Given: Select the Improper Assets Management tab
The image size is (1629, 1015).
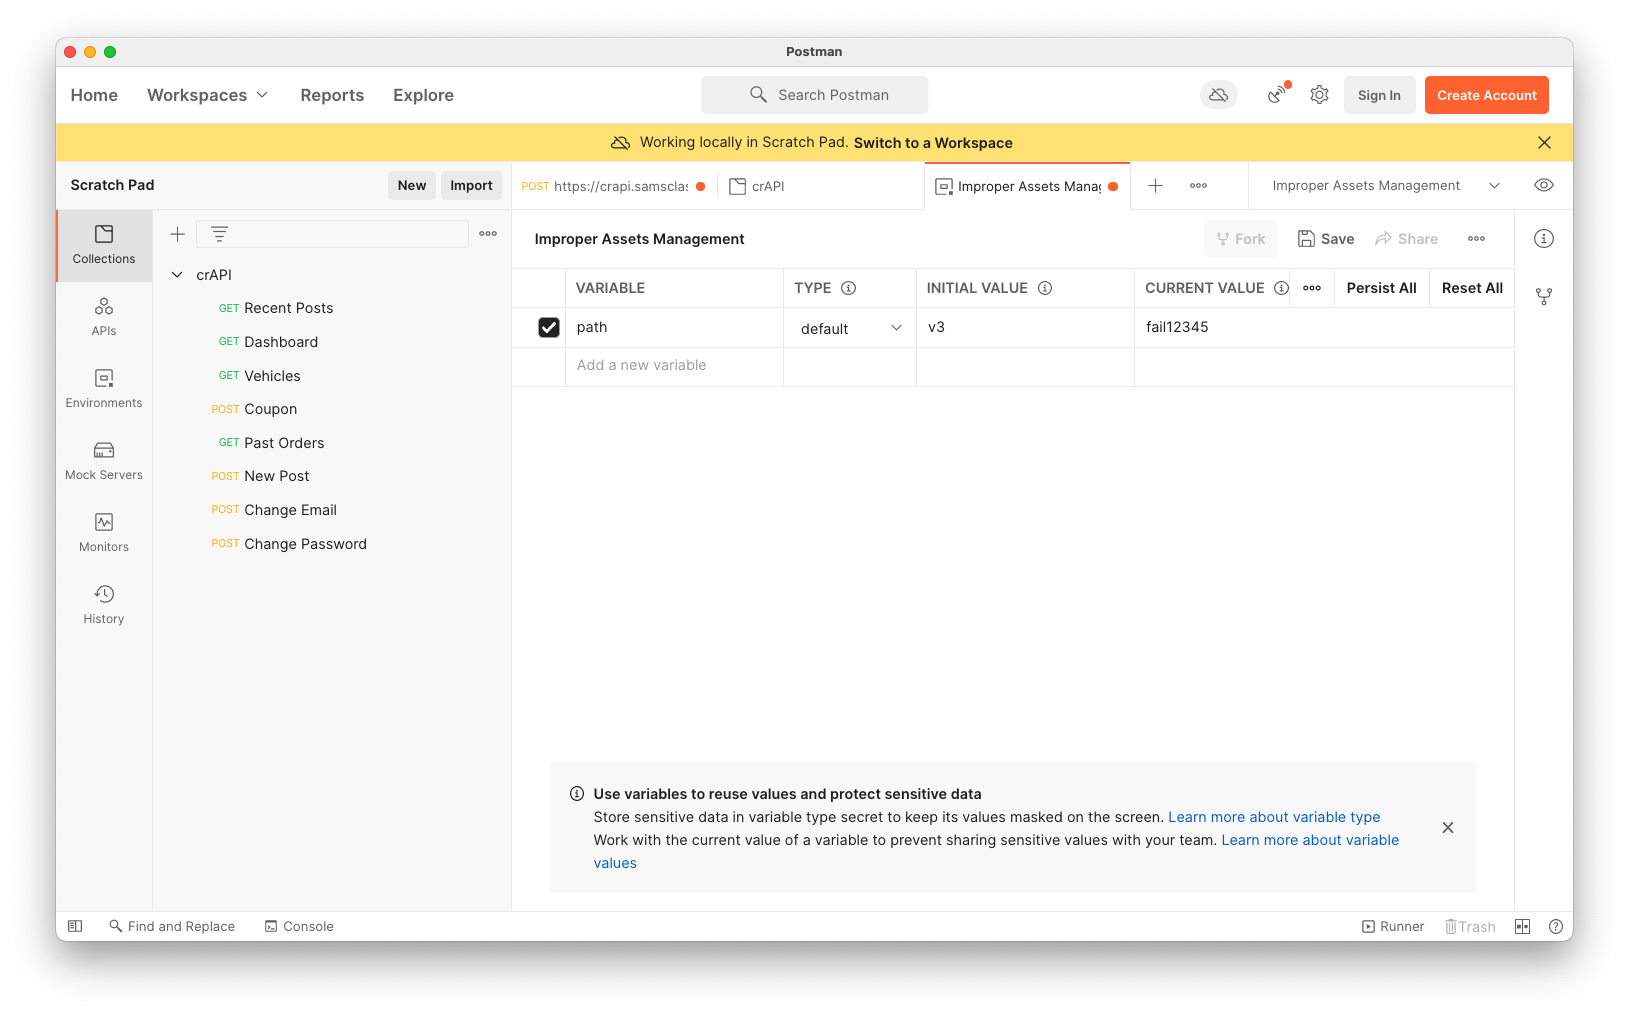Looking at the screenshot, I should (1028, 186).
